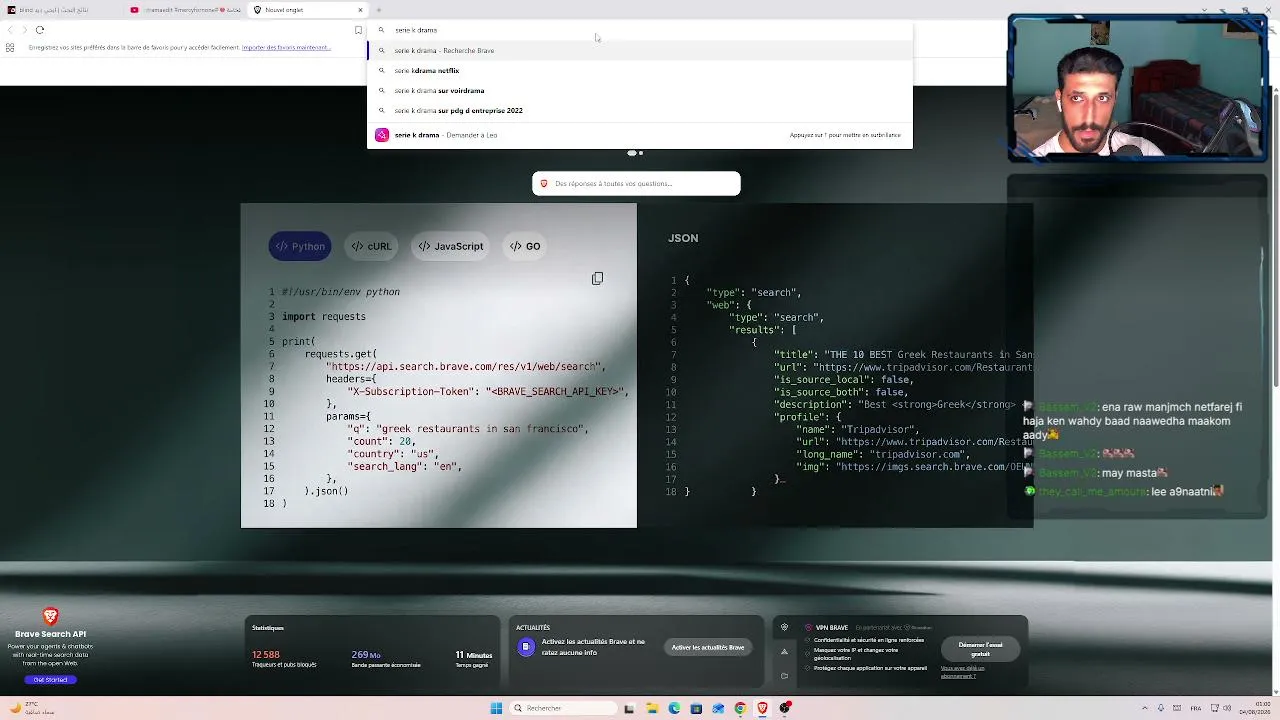Click the Brave logo above Brave Search API
The height and width of the screenshot is (720, 1280).
pos(50,616)
